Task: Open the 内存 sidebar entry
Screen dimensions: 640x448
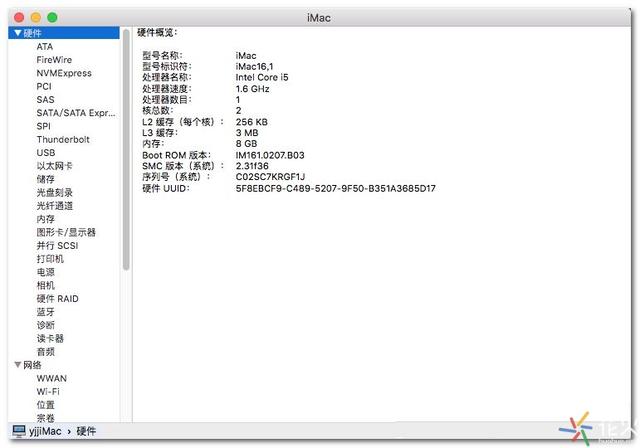Action: pyautogui.click(x=45, y=219)
